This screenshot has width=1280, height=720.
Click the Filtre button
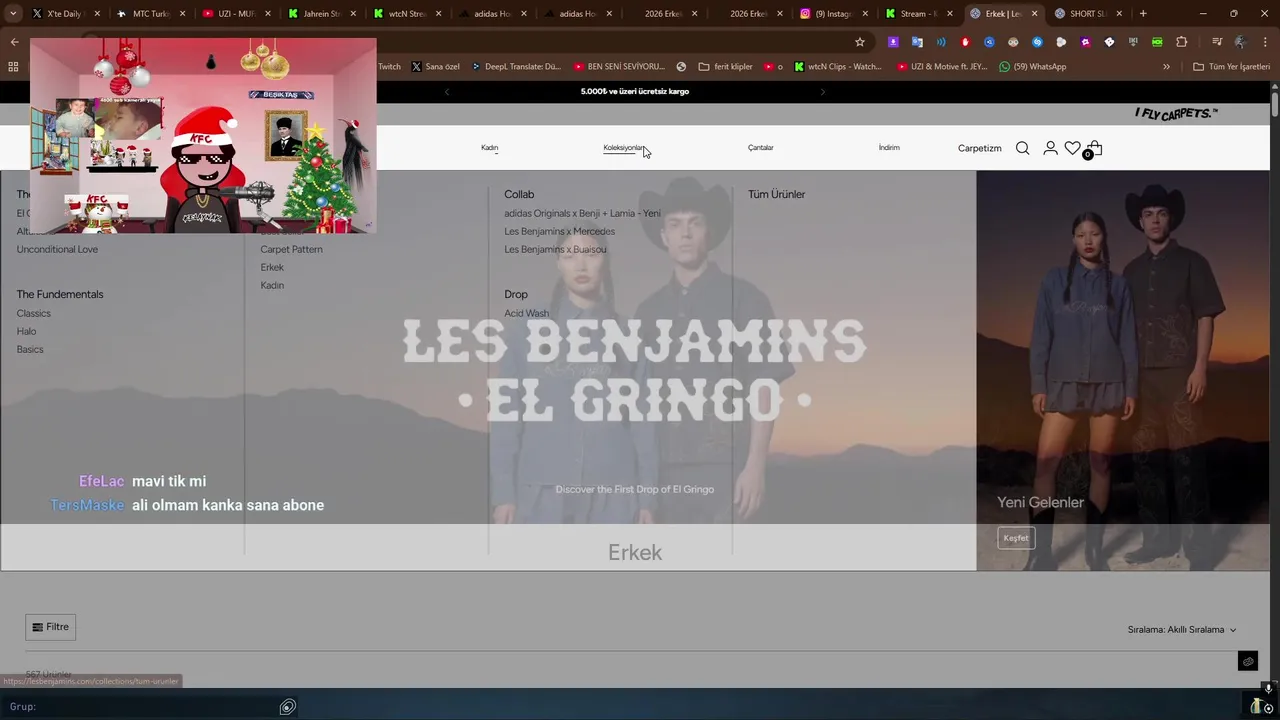point(50,627)
